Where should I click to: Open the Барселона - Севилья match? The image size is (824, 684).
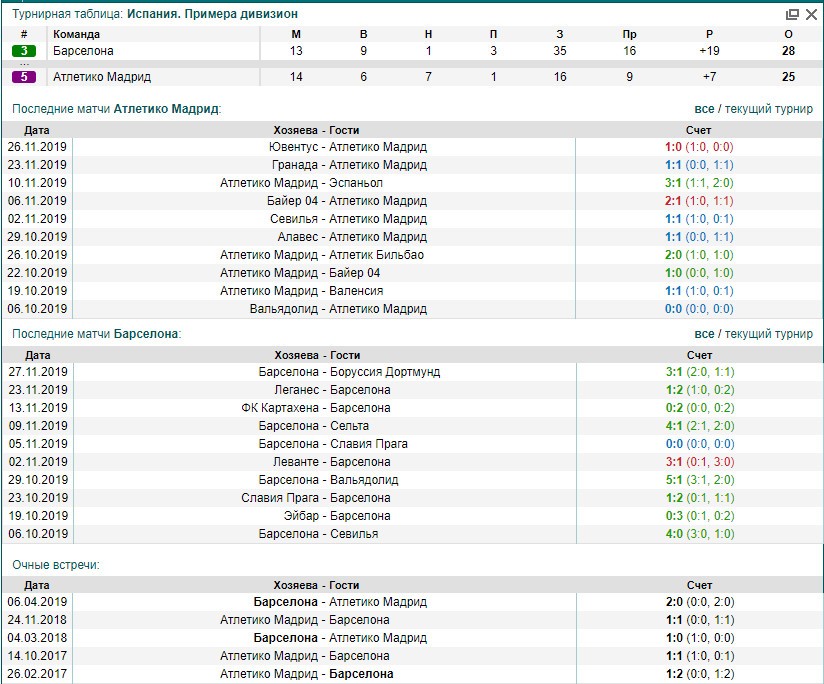318,534
